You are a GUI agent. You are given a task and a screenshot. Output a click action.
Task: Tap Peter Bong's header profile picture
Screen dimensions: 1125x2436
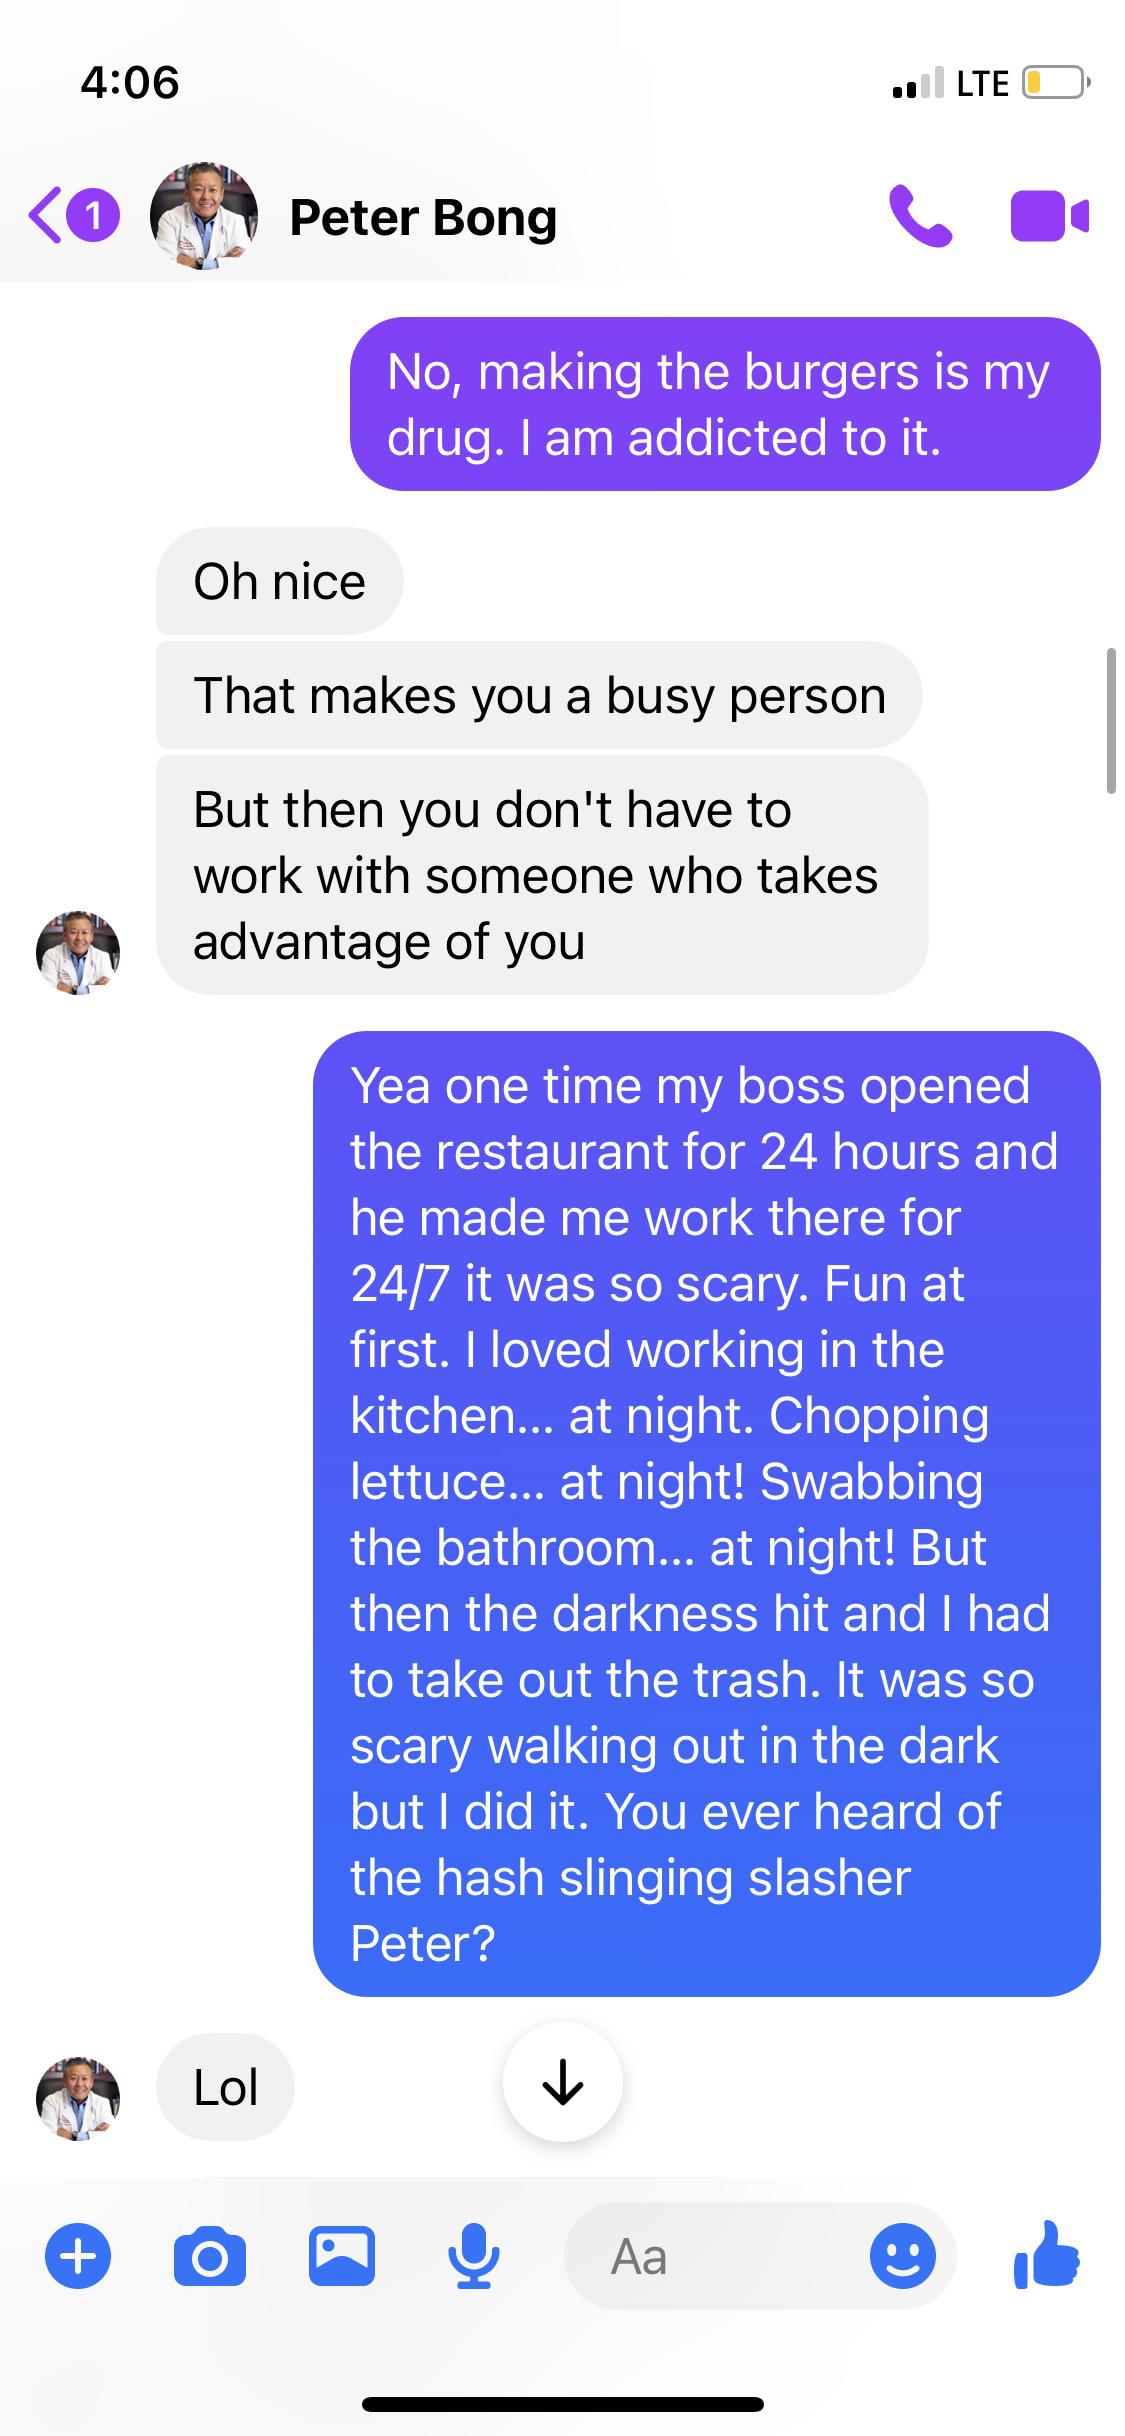tap(204, 216)
